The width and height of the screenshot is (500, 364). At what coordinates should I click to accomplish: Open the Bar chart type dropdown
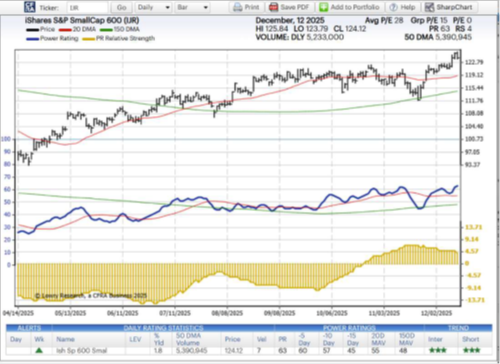tap(193, 7)
